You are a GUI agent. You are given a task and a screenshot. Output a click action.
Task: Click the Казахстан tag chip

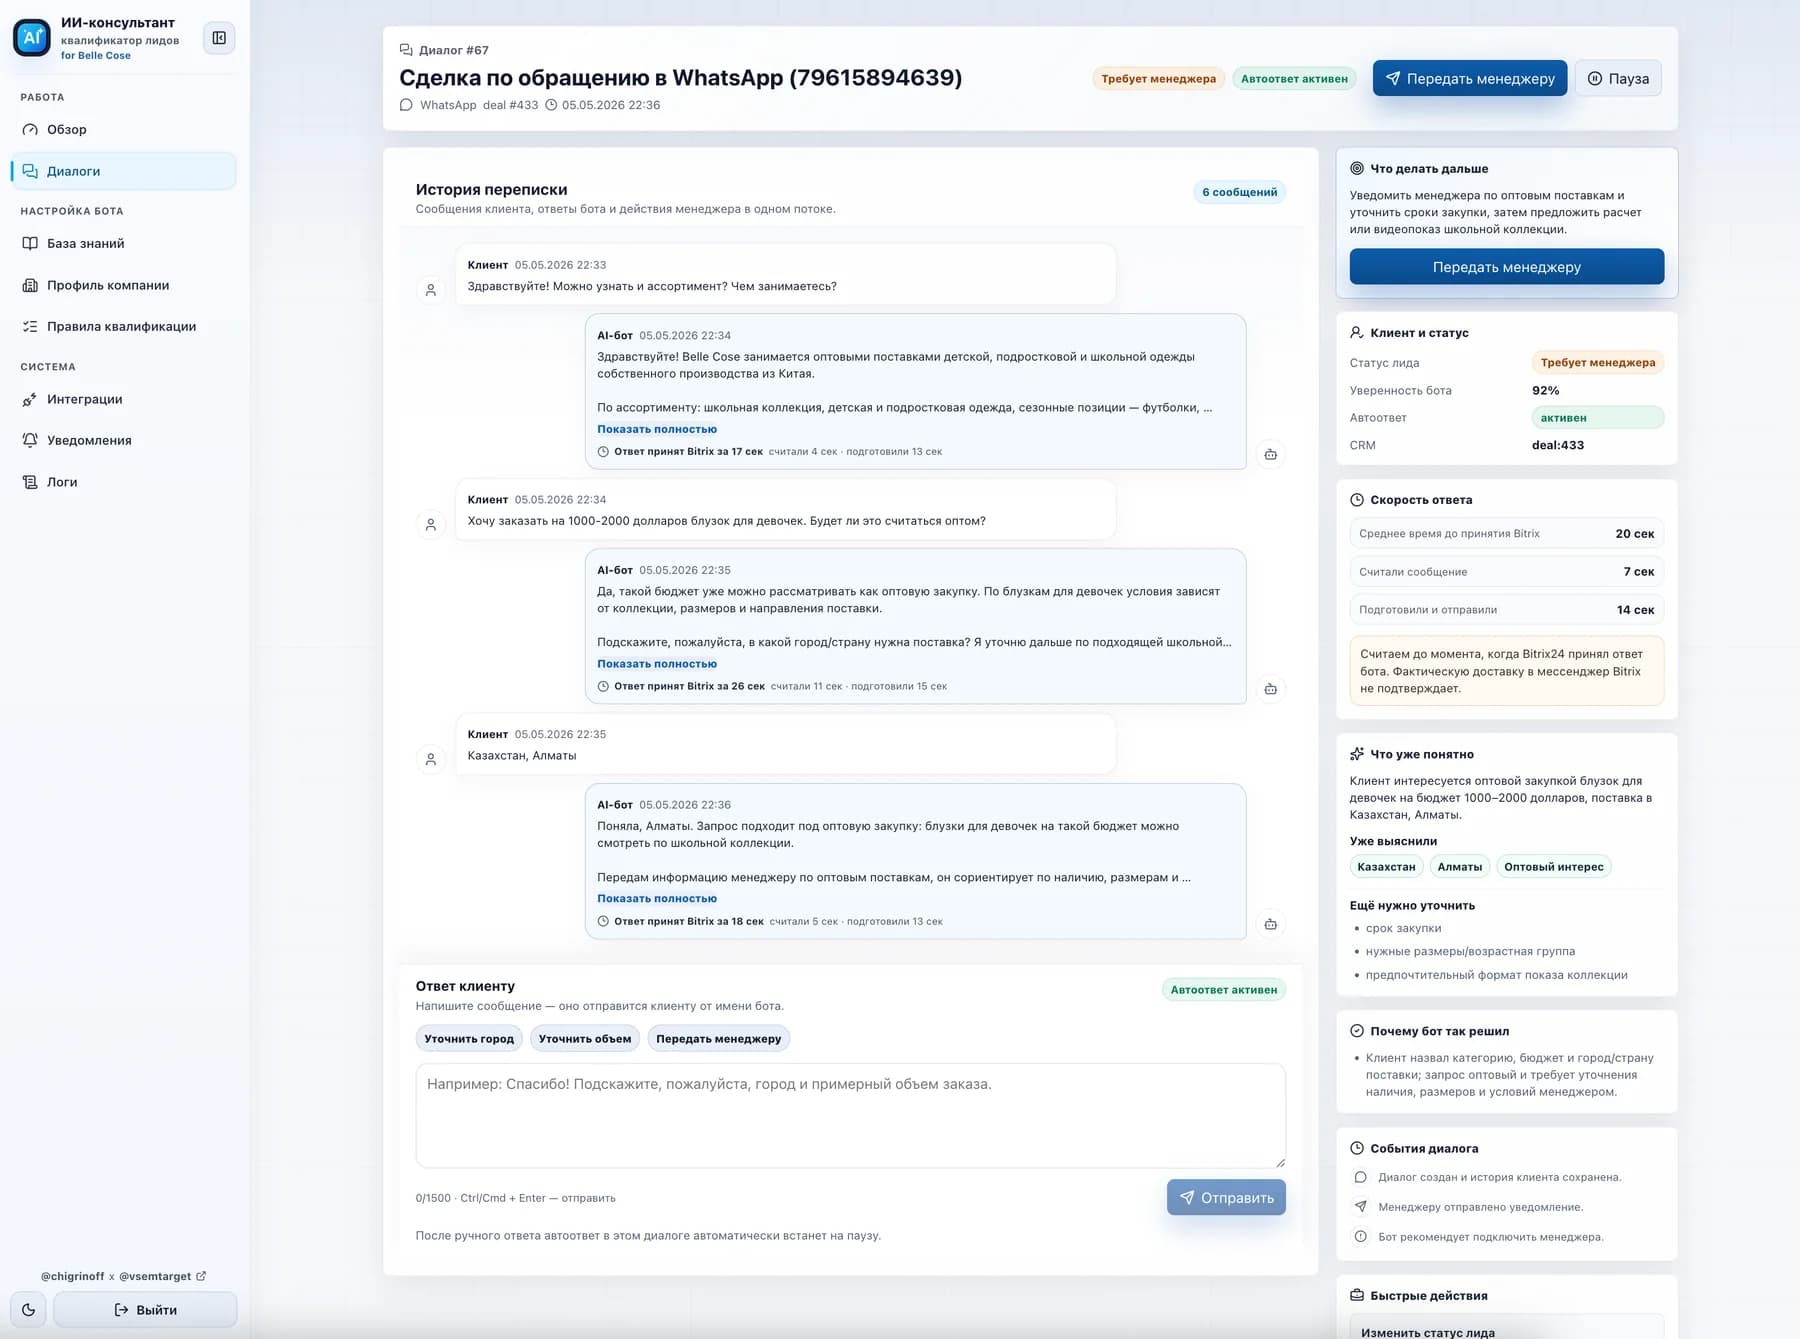coord(1386,867)
